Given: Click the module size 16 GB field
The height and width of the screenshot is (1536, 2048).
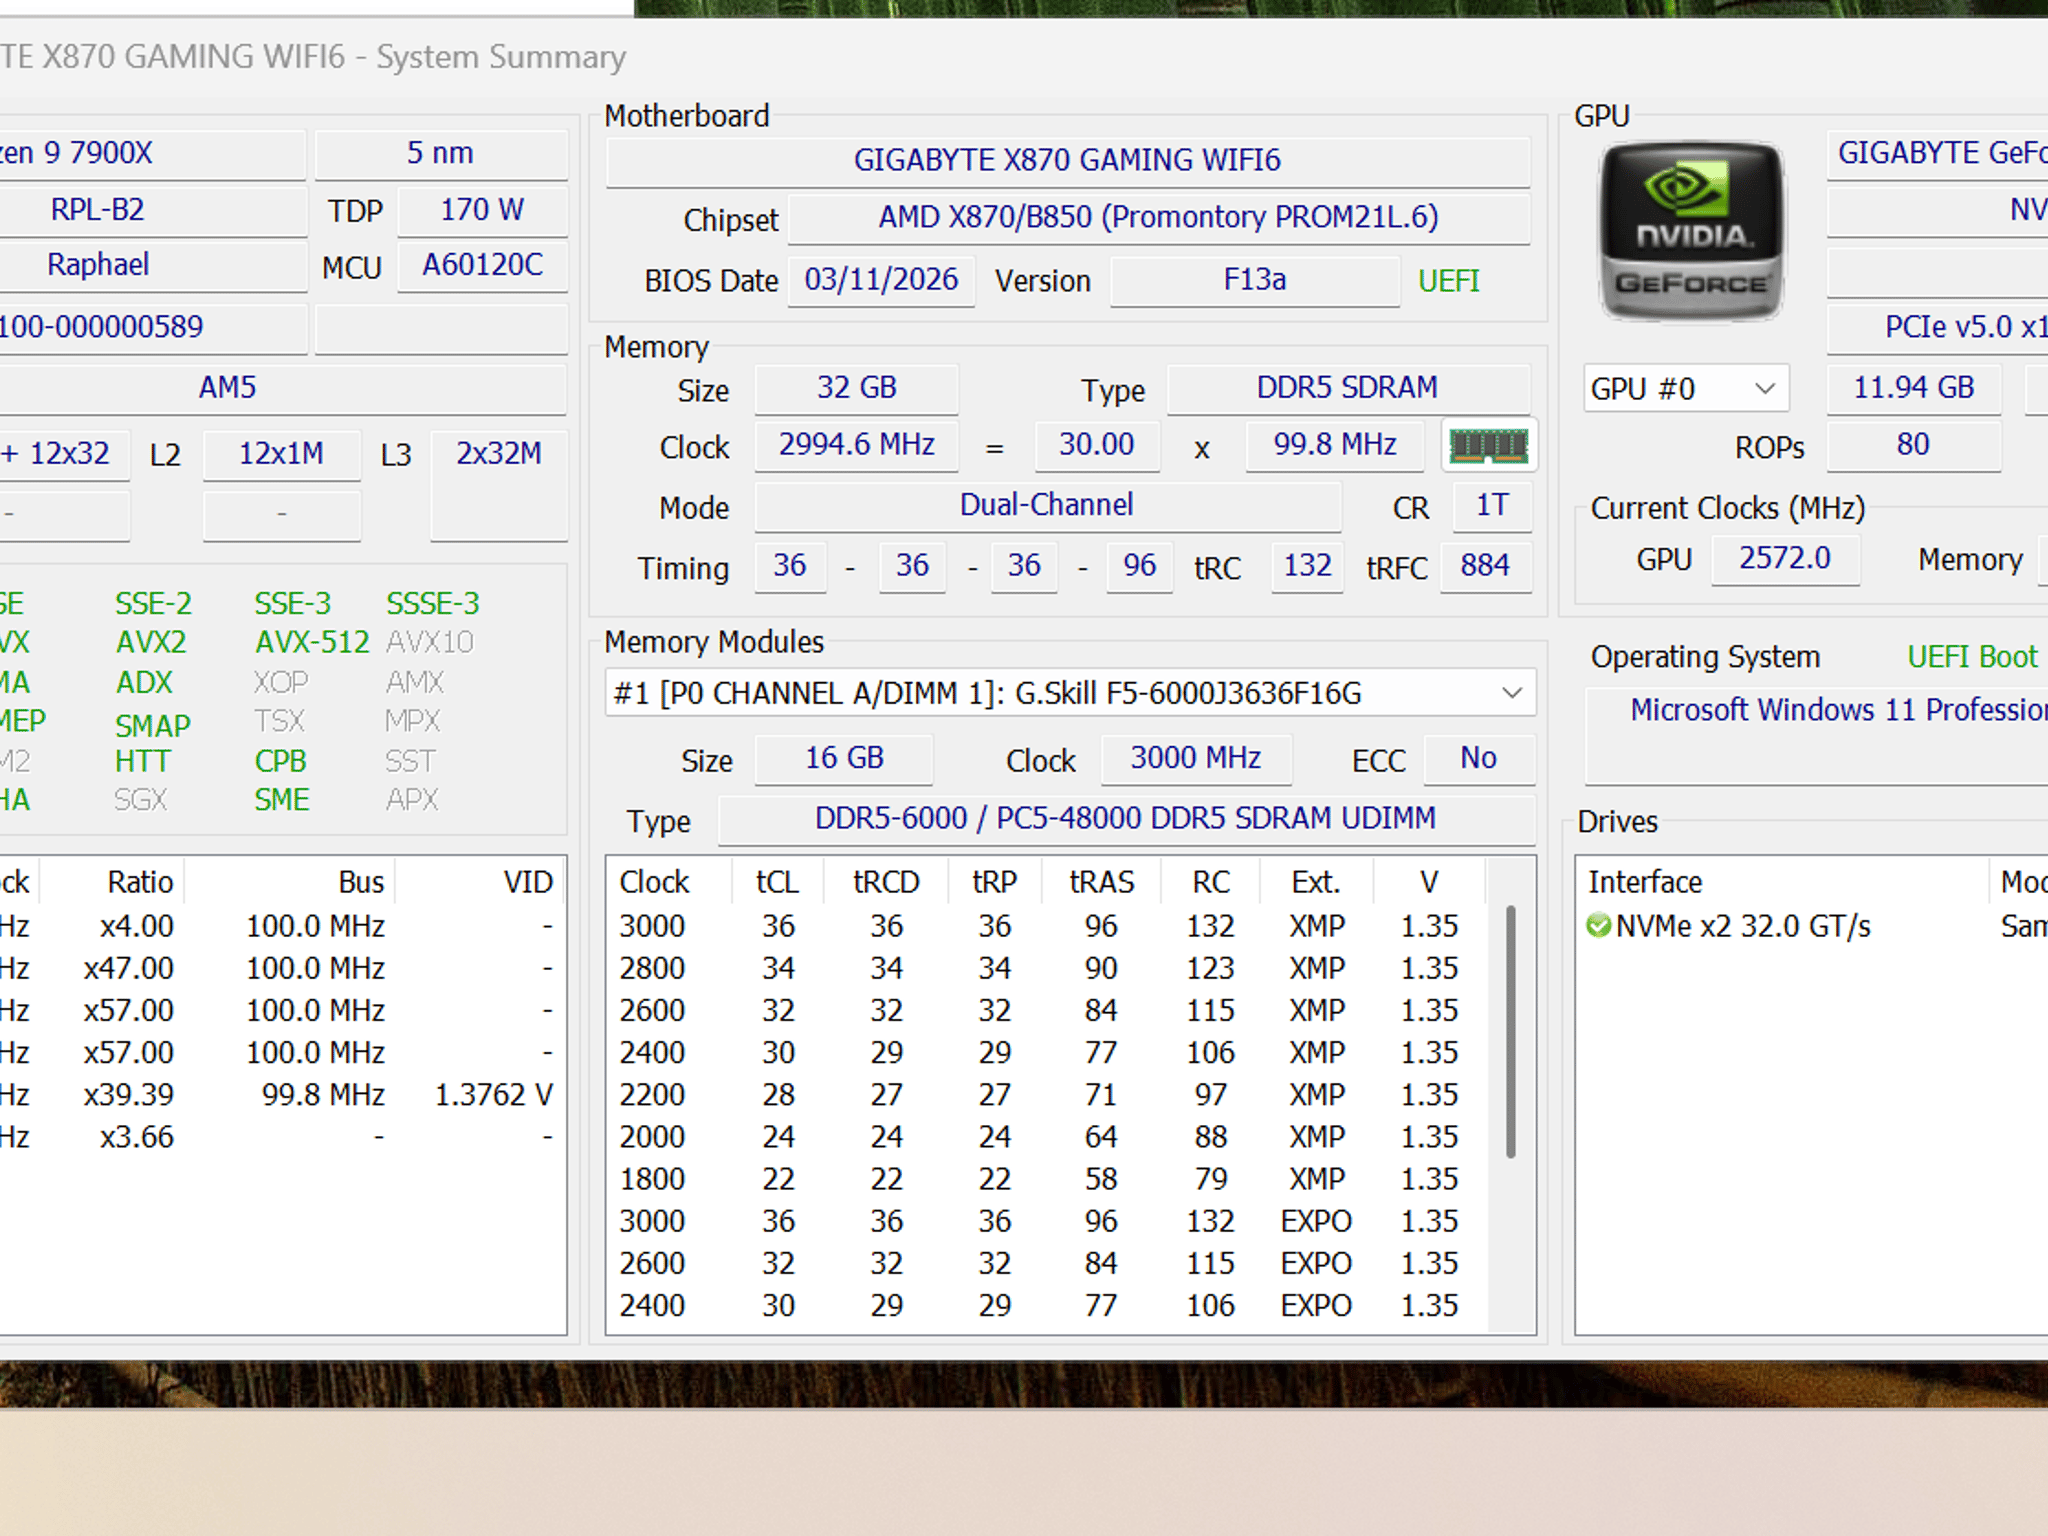Looking at the screenshot, I should pos(844,758).
